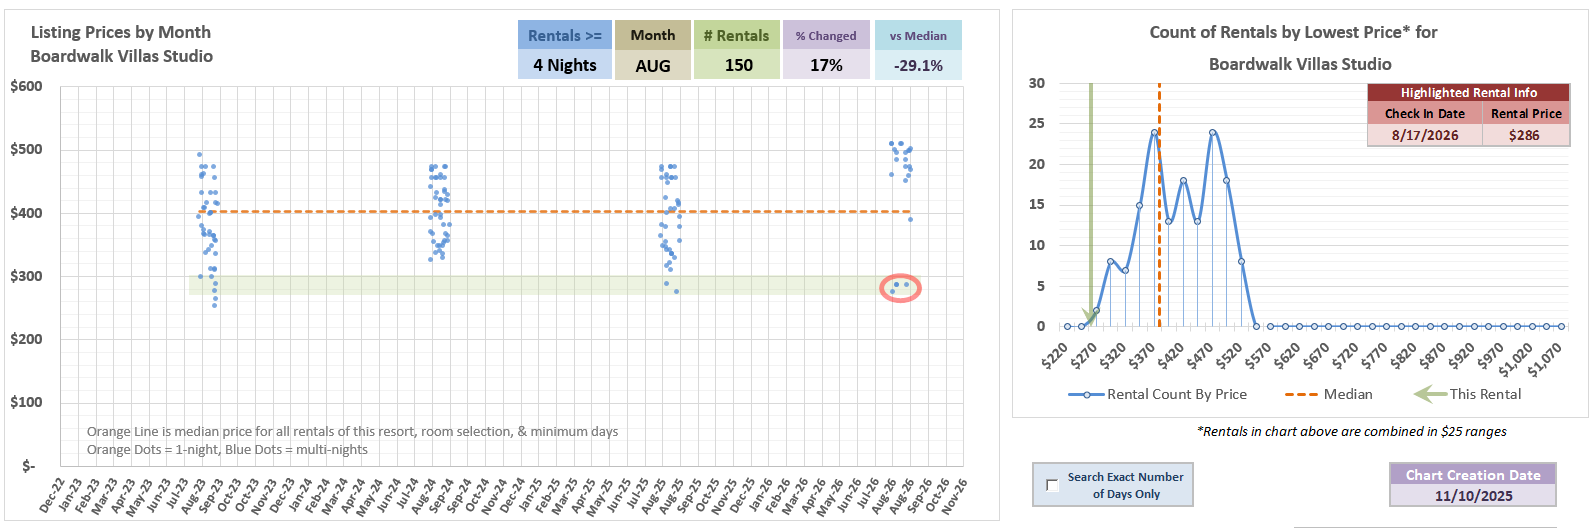Click the vs Median value -29.1%
Image resolution: width=1596 pixels, height=528 pixels.
pyautogui.click(x=918, y=65)
